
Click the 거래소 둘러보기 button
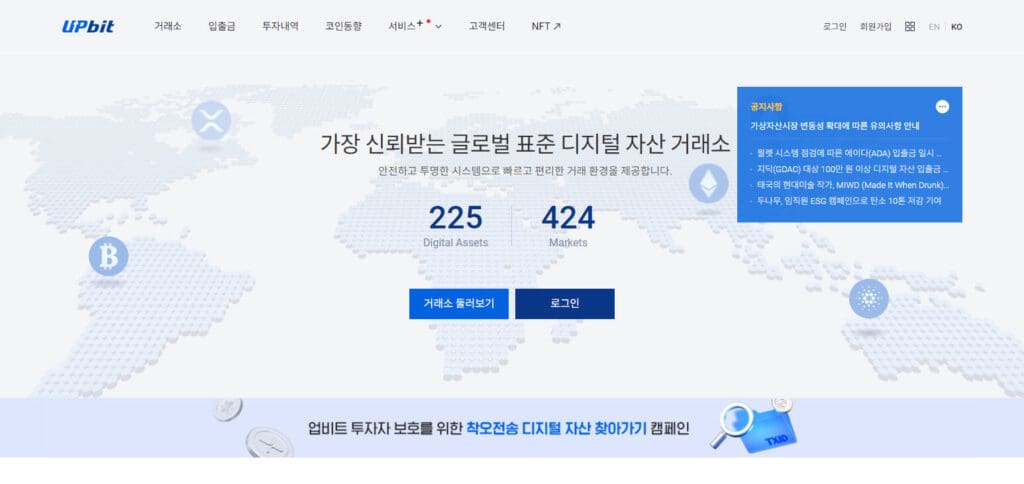pos(458,304)
